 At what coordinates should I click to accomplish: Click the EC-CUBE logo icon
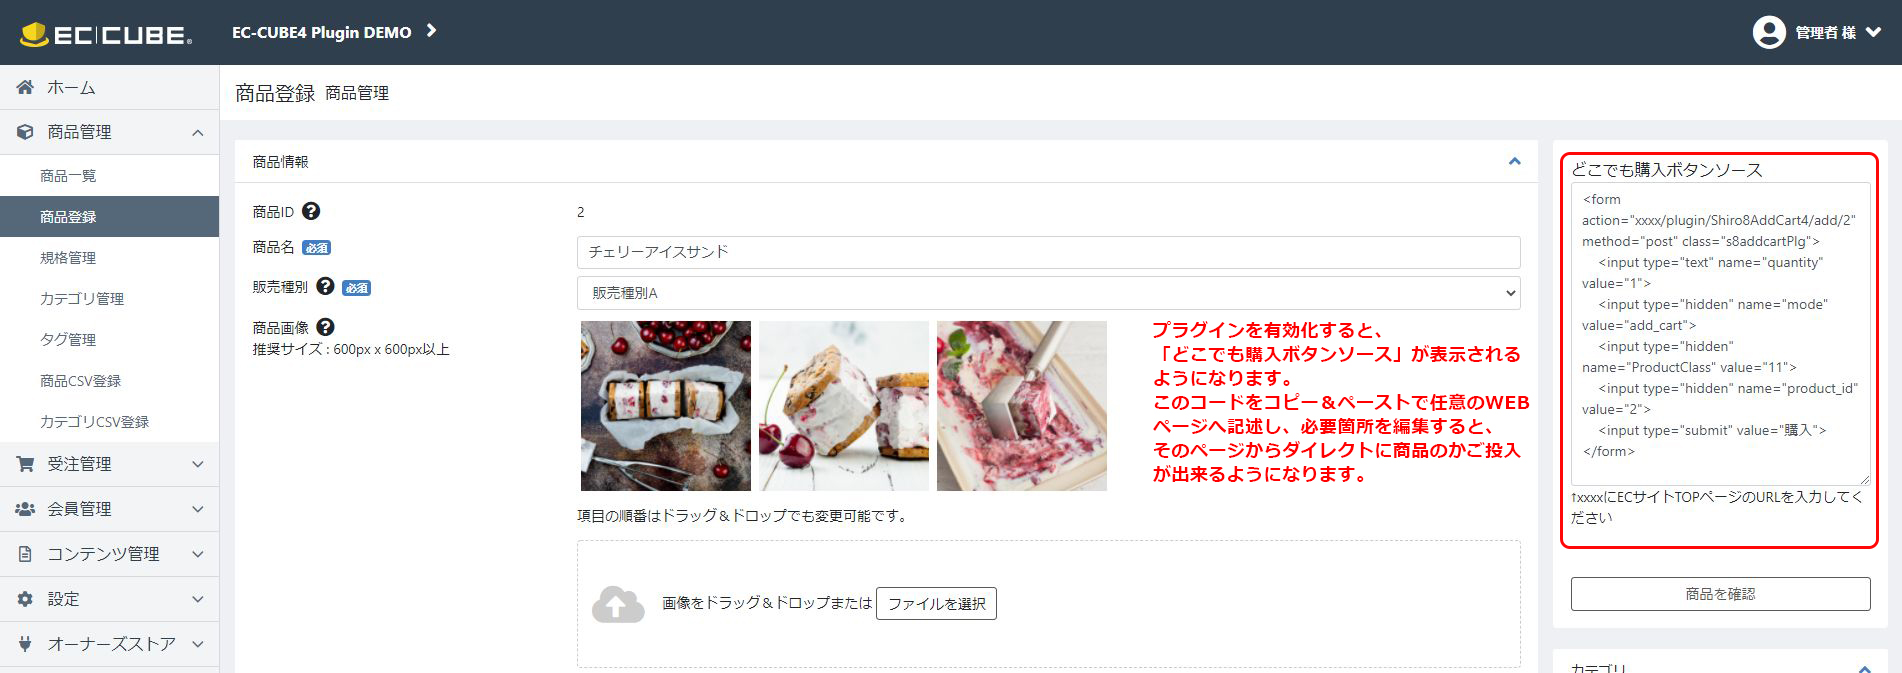[34, 34]
